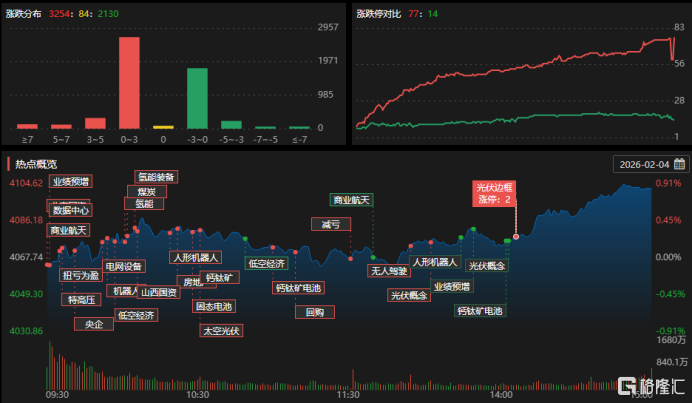The height and width of the screenshot is (403, 692).
Task: Click the 格隆汇 logo watermark
Action: click(x=651, y=386)
